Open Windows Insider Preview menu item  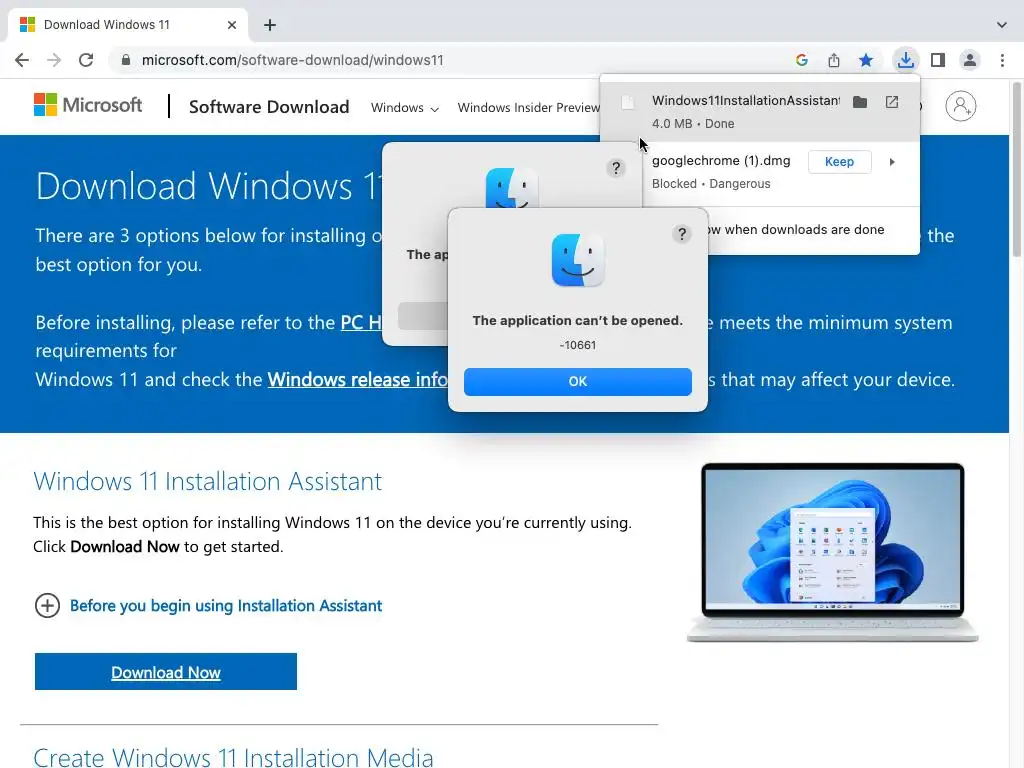[528, 108]
